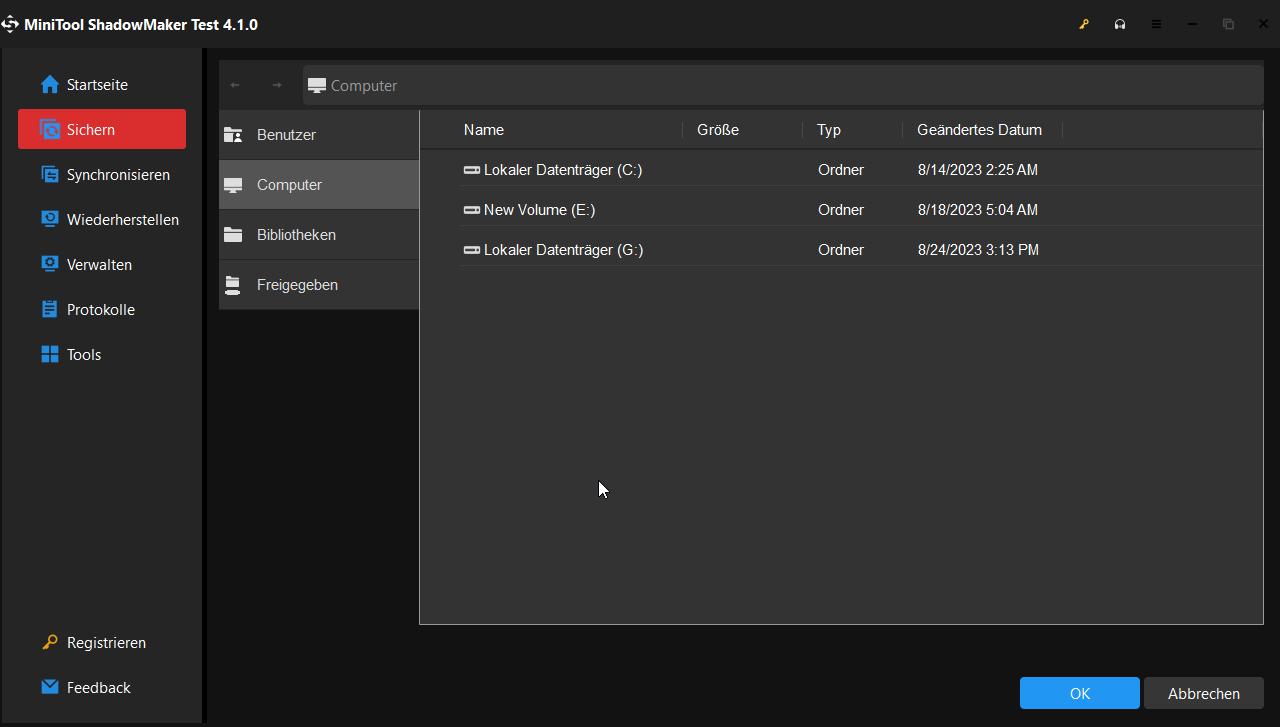This screenshot has height=727, width=1280.
Task: Click the key icon in title bar
Action: [1084, 24]
